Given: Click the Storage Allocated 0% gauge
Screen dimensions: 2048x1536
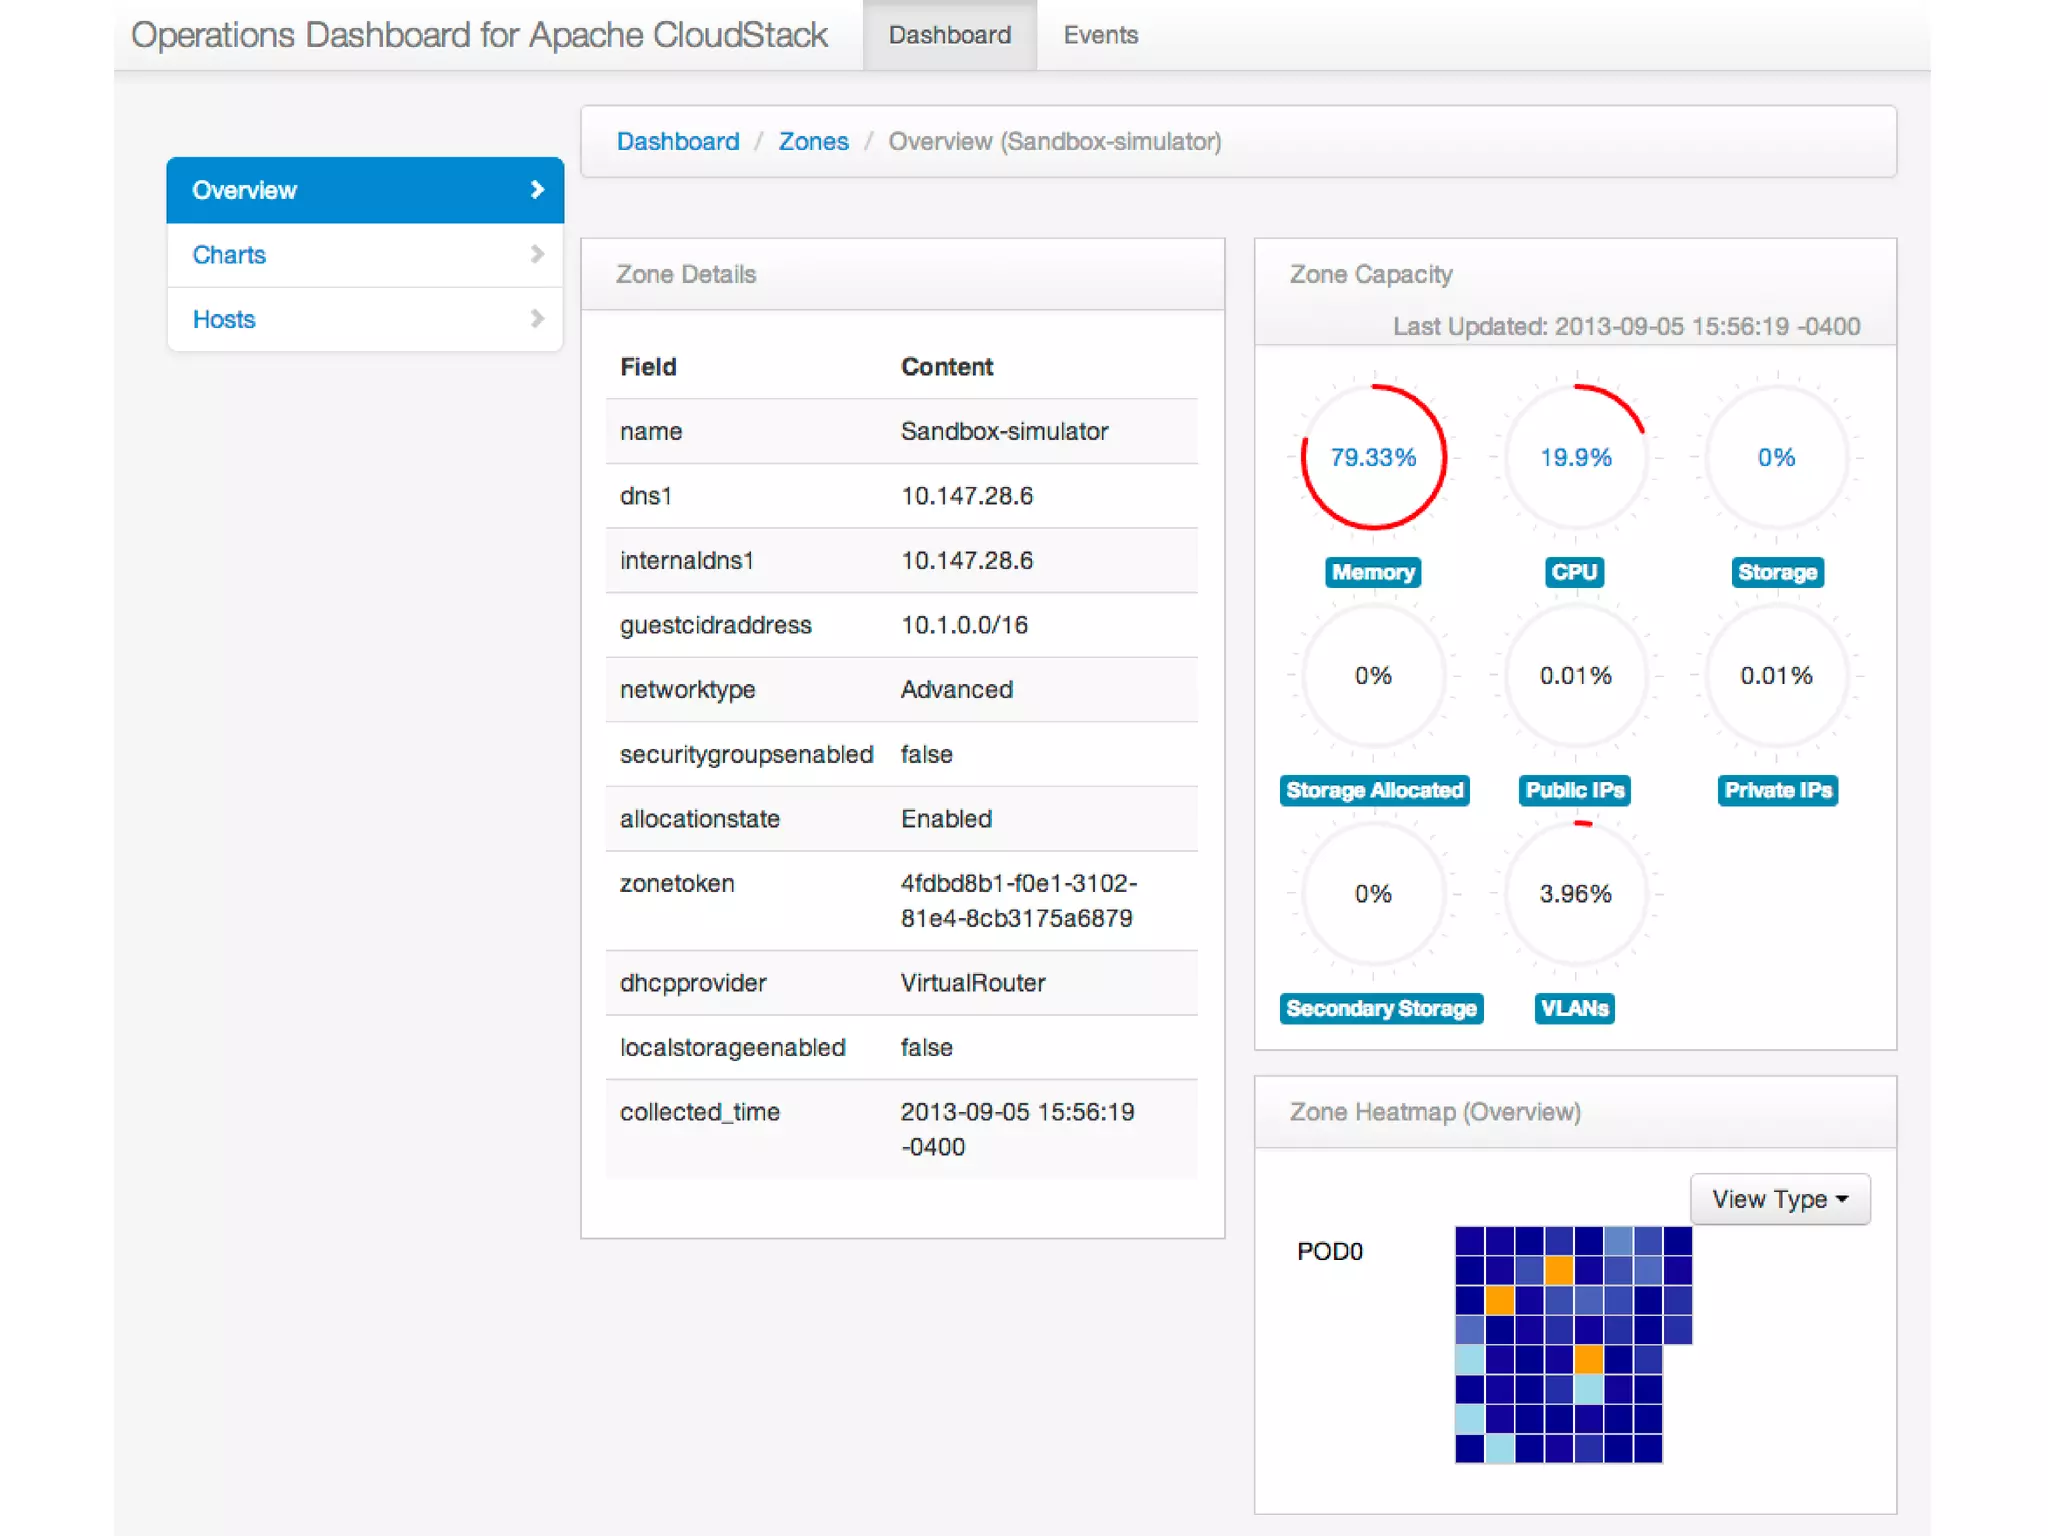Looking at the screenshot, I should pyautogui.click(x=1373, y=676).
